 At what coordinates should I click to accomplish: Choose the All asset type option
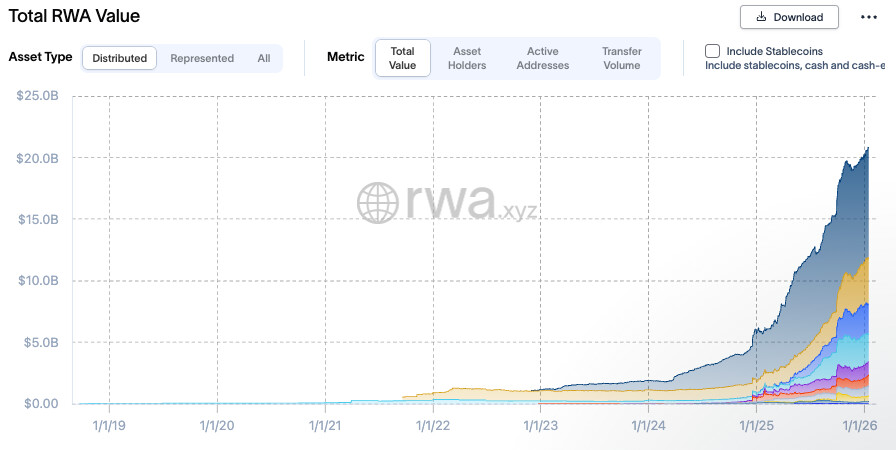coord(264,58)
